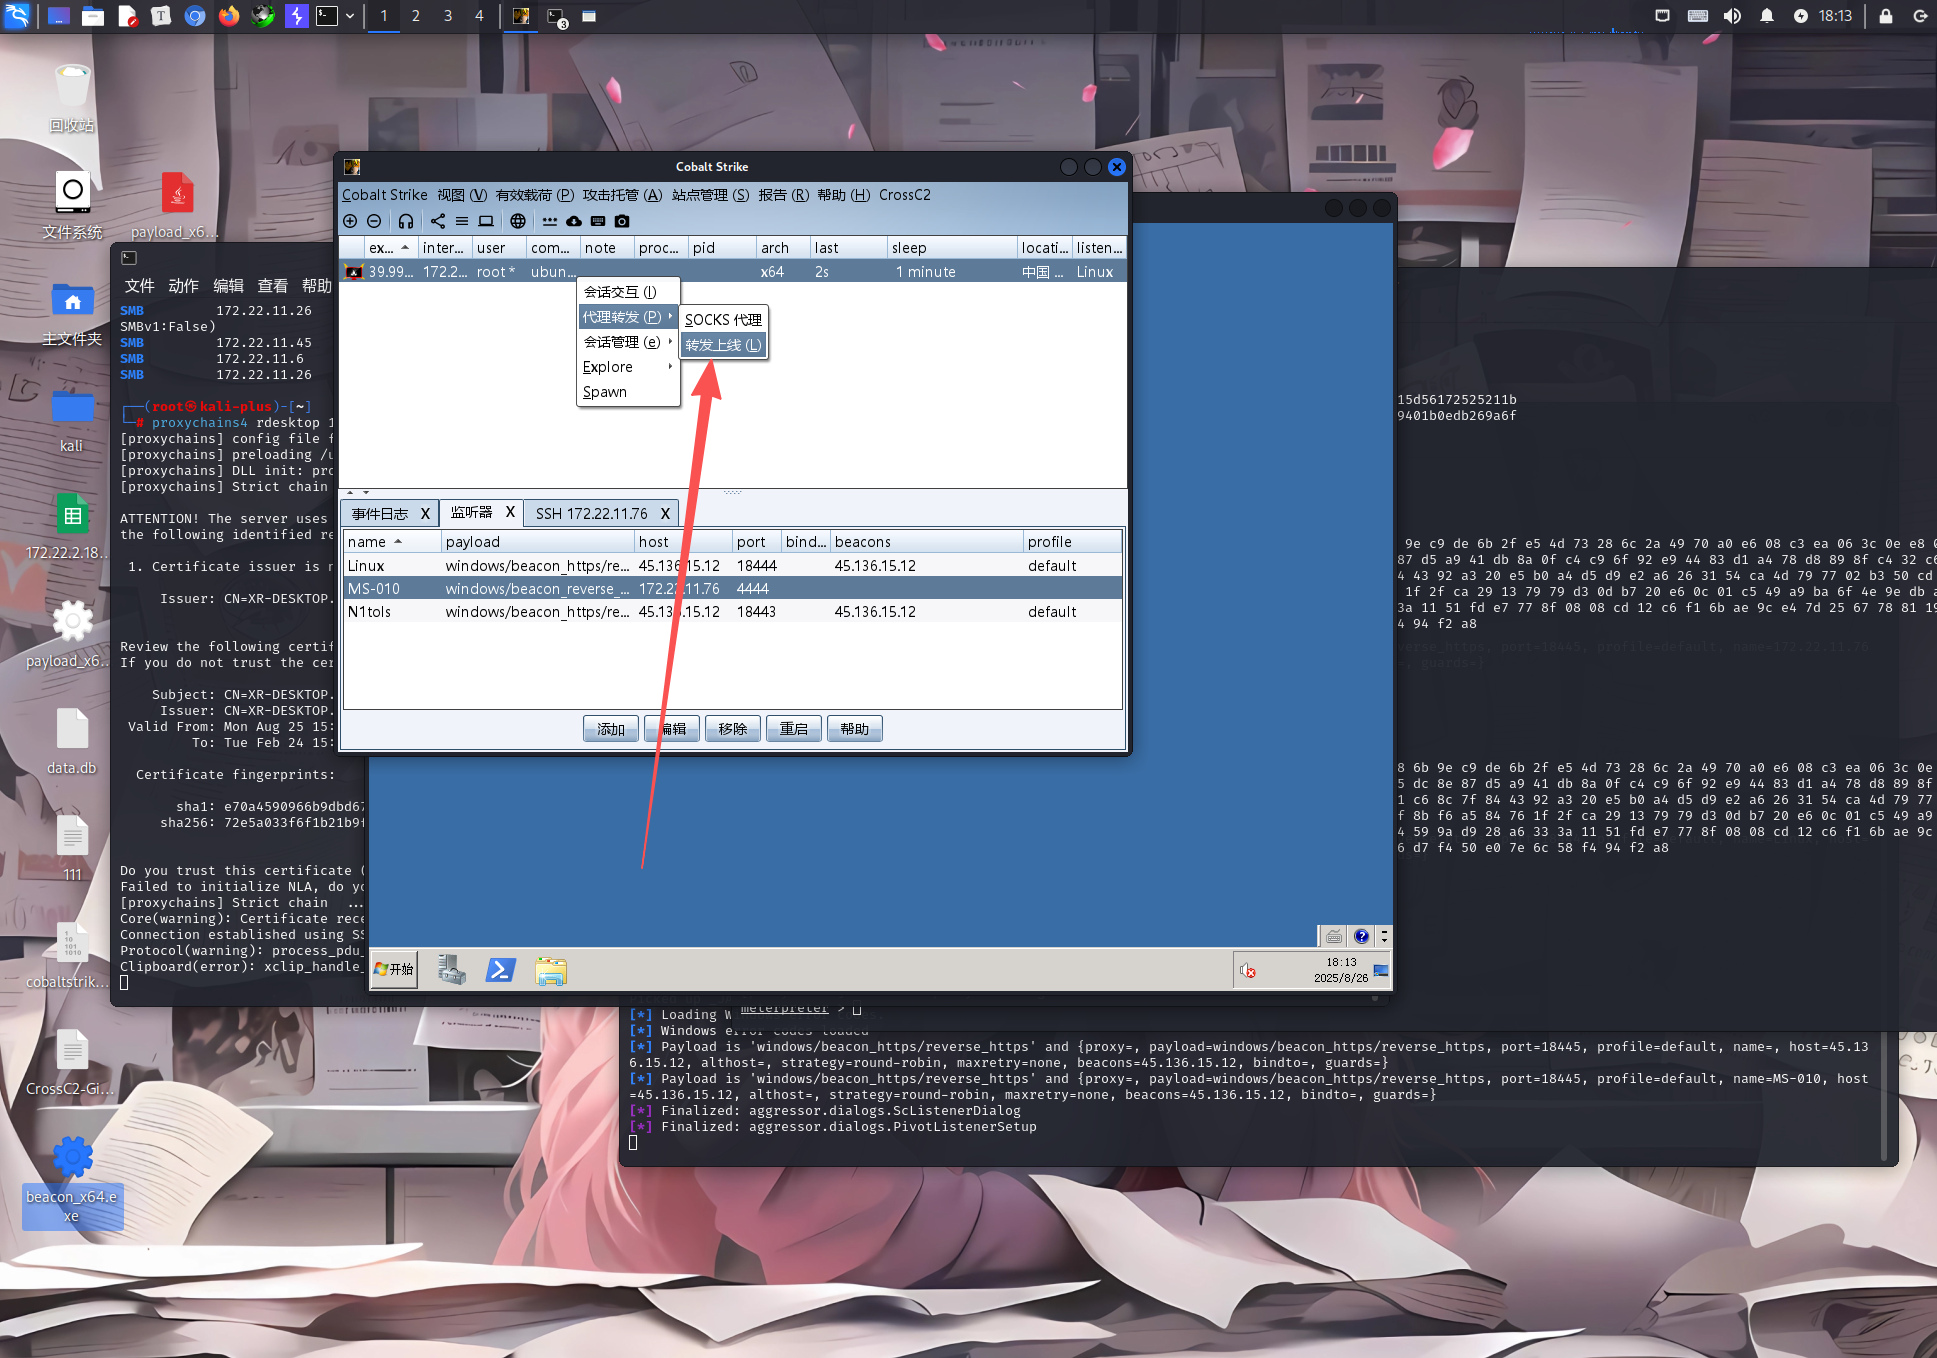Switch to the 监听器 tab

[x=471, y=513]
